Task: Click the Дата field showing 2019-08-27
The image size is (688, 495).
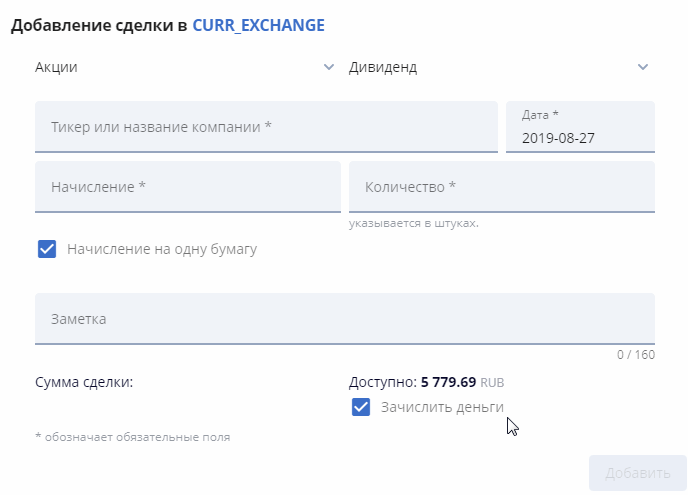Action: click(580, 128)
